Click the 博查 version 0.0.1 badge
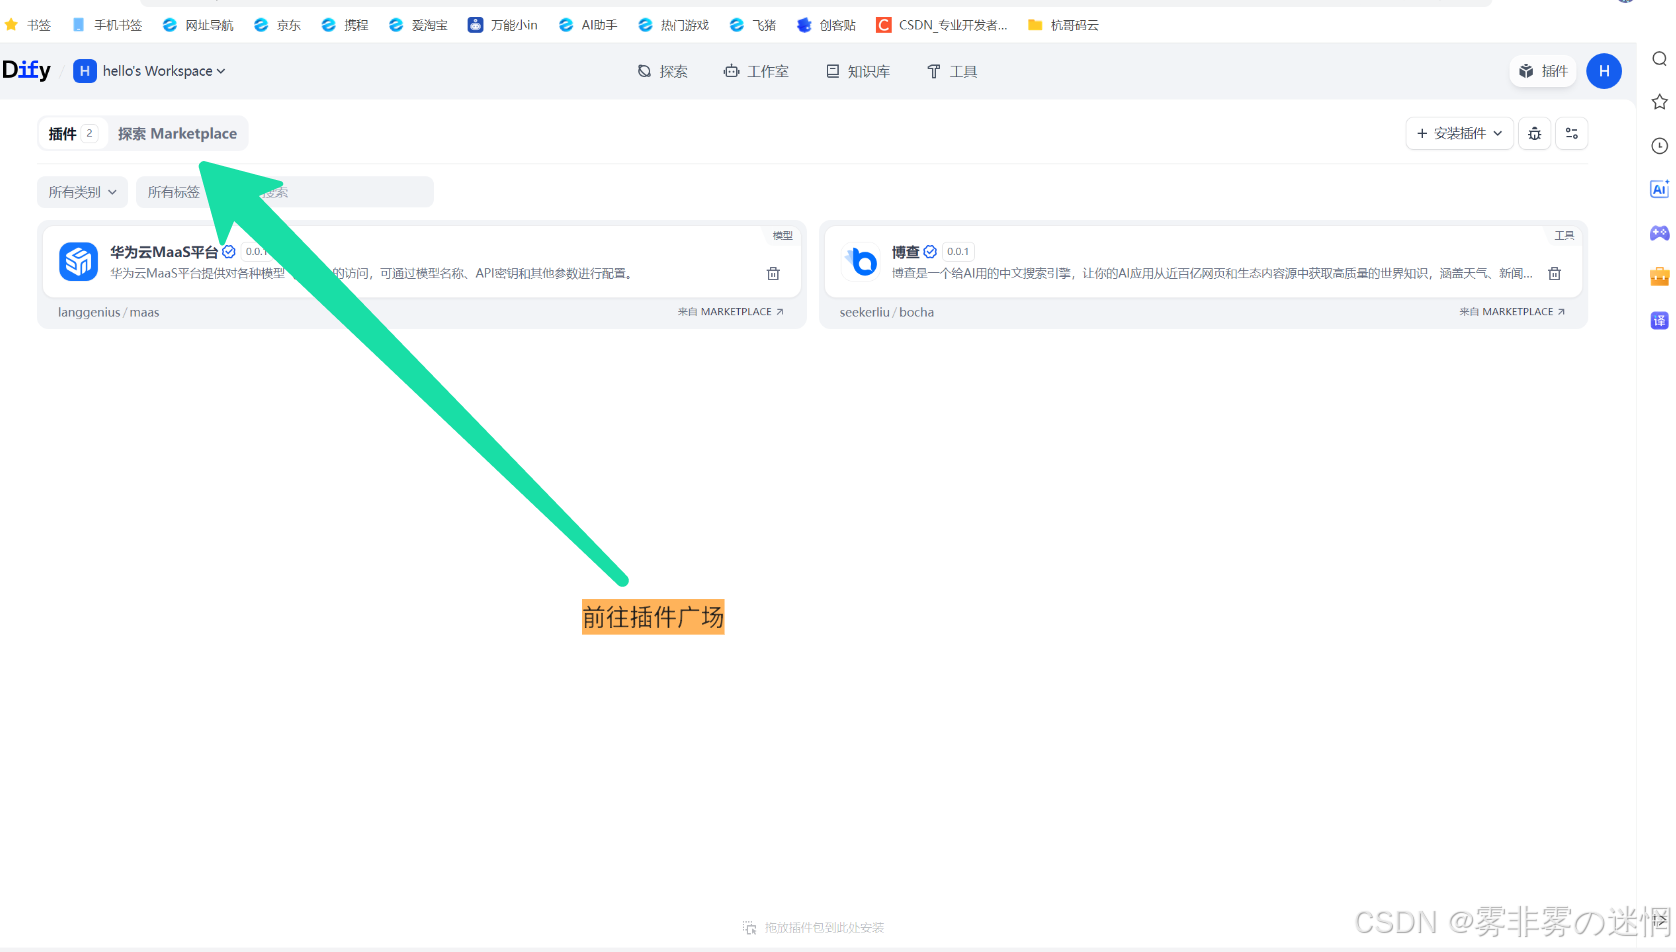The width and height of the screenshot is (1676, 952). (x=958, y=252)
